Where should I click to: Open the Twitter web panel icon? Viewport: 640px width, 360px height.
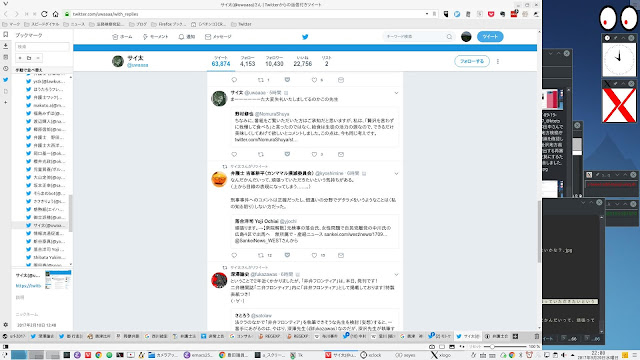click(5, 80)
